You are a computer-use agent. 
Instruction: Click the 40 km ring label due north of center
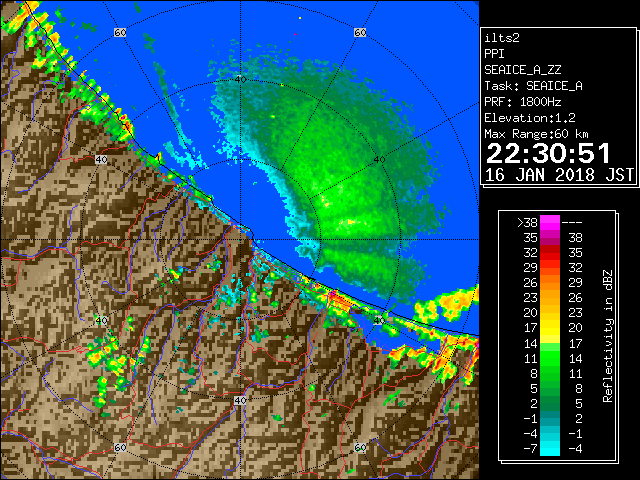click(x=240, y=80)
